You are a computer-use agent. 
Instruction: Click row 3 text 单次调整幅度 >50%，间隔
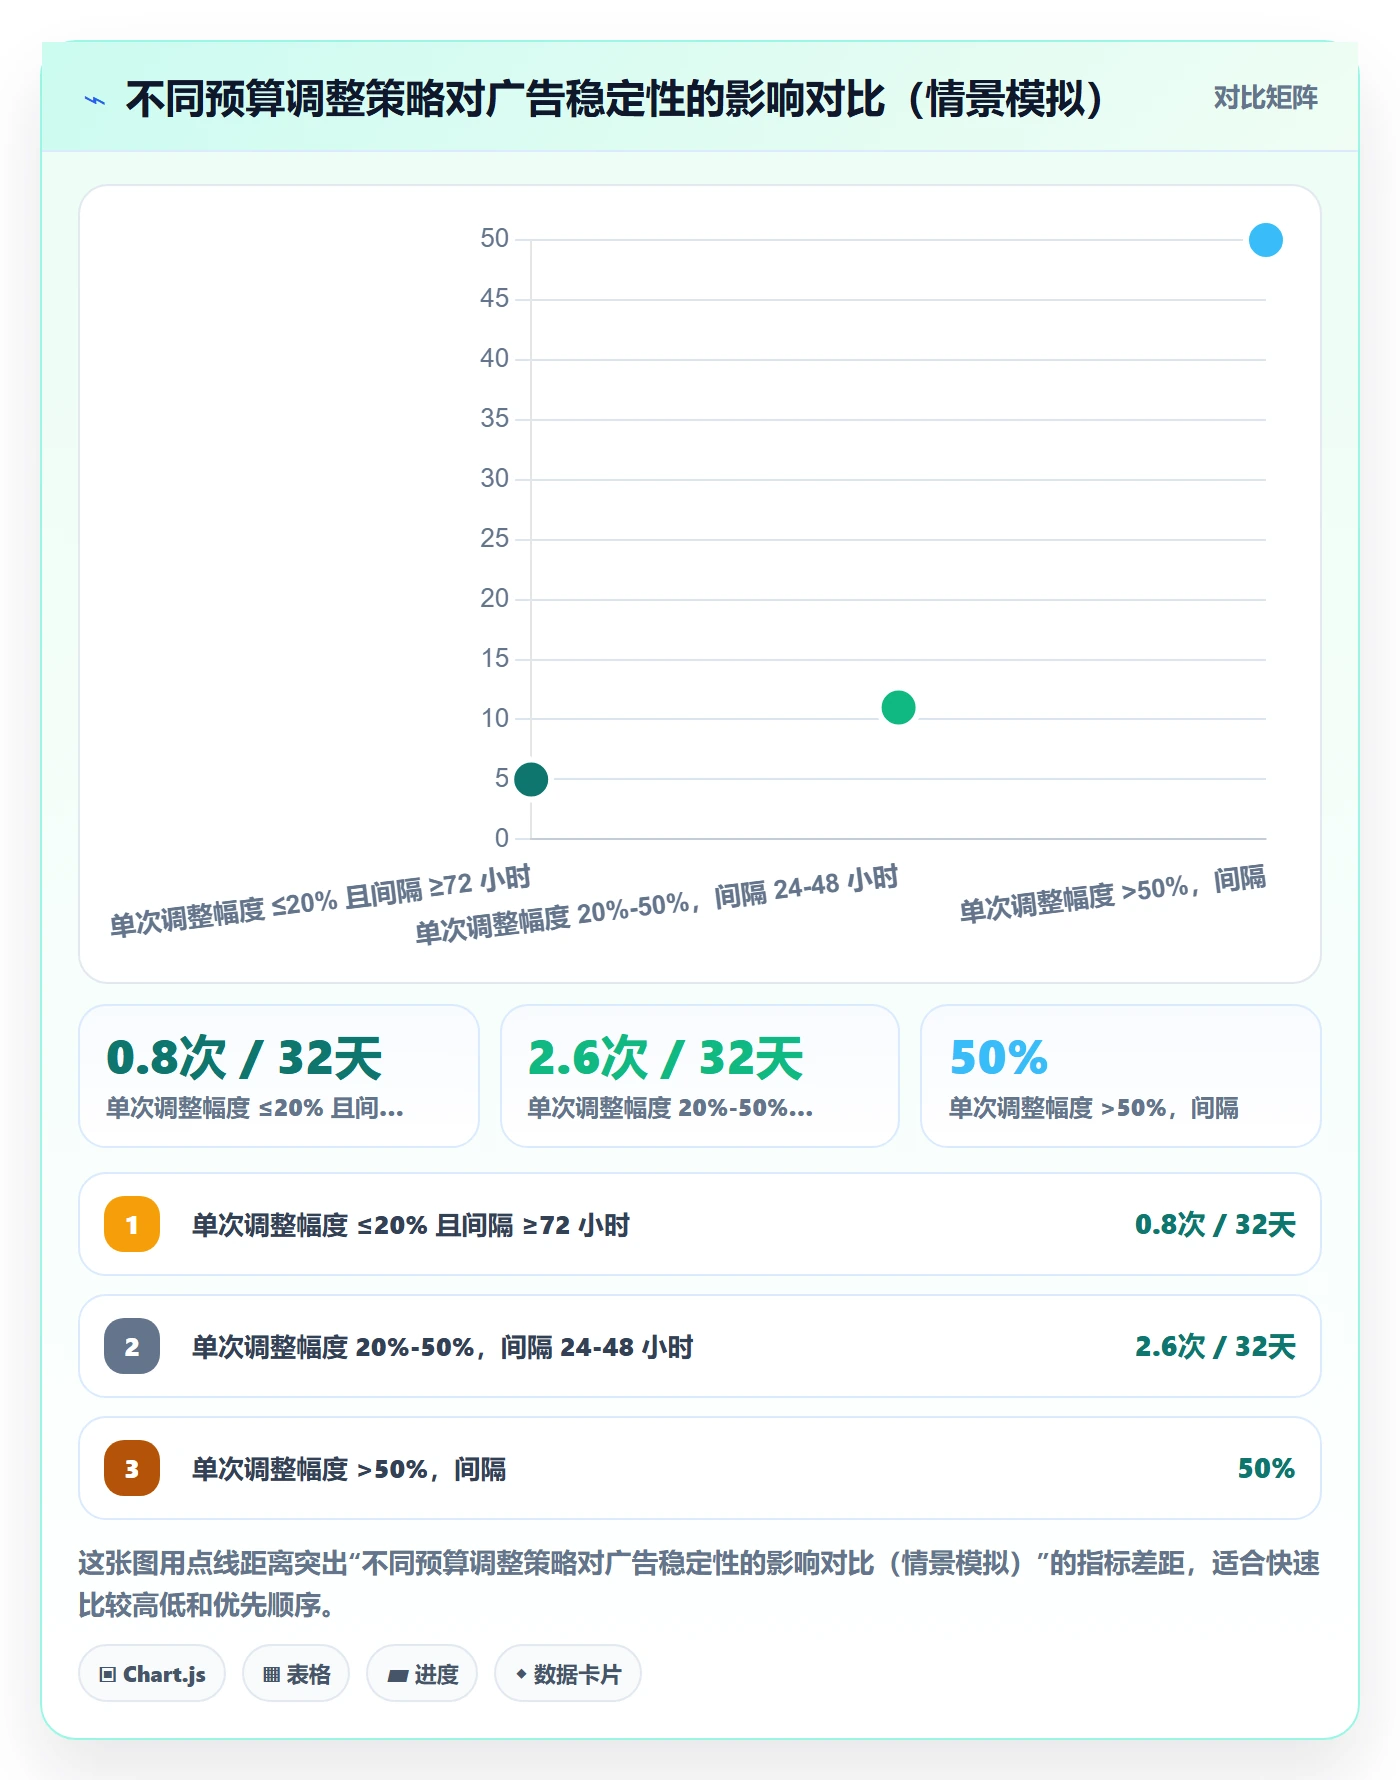pos(349,1469)
